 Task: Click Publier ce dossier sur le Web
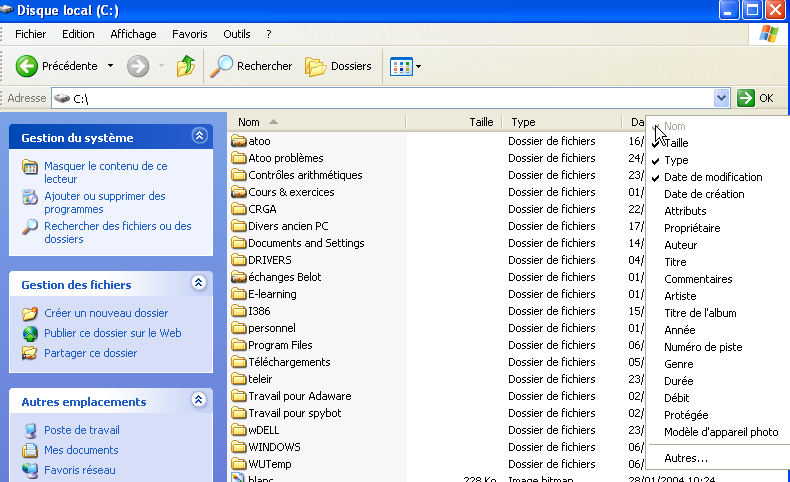[x=113, y=333]
